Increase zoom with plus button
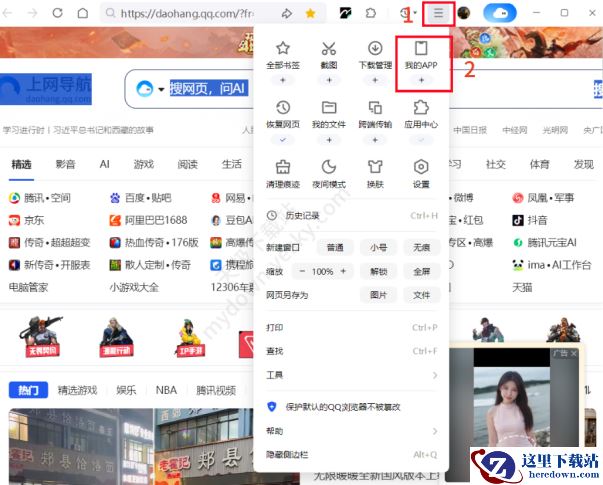Viewport: 603px width, 485px height. [343, 272]
